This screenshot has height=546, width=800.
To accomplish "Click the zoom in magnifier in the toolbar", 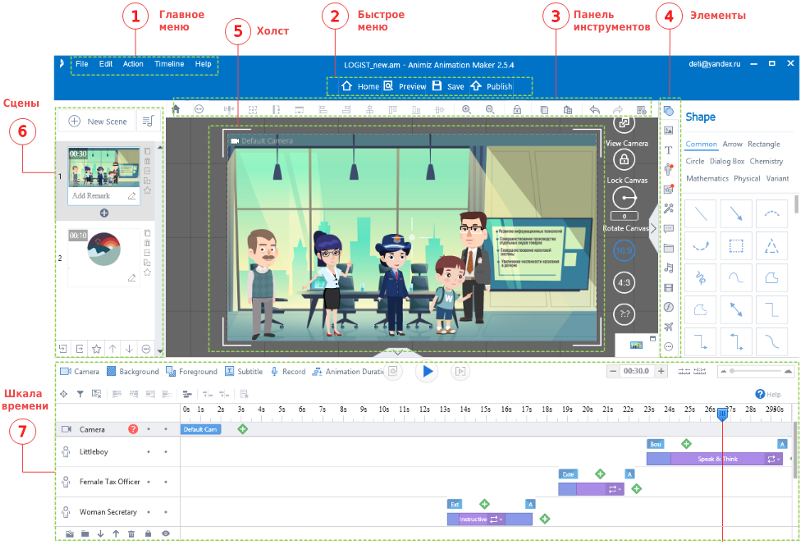I will [x=467, y=108].
